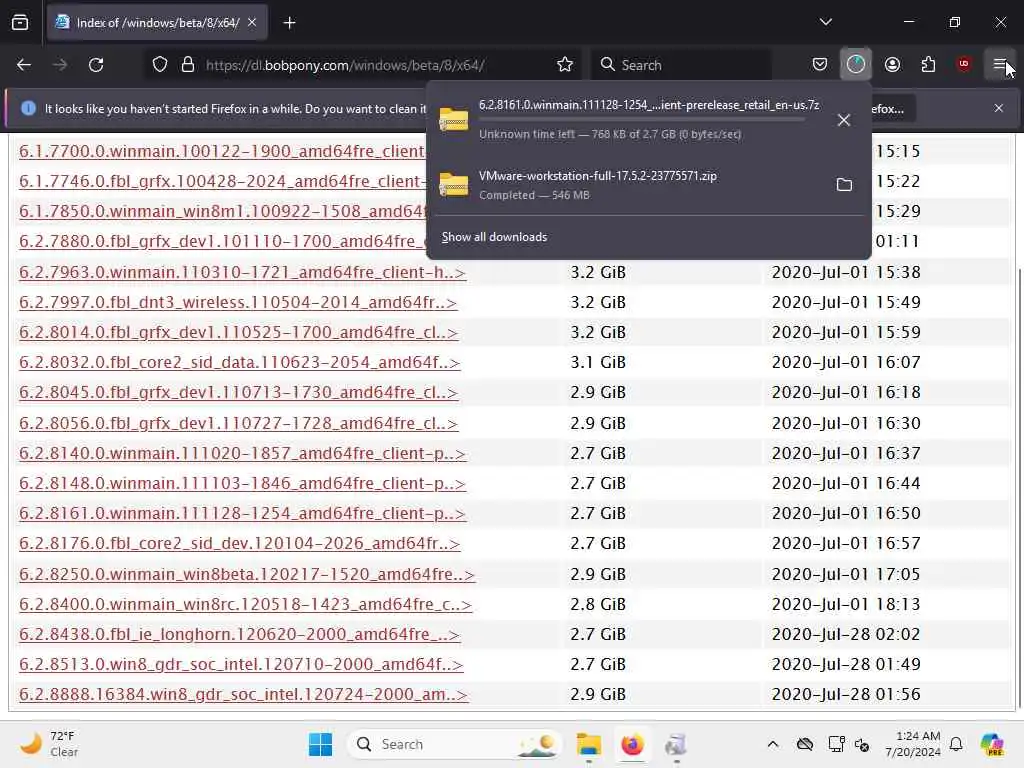Bookmark this page with star icon
Viewport: 1024px width, 768px height.
point(565,65)
